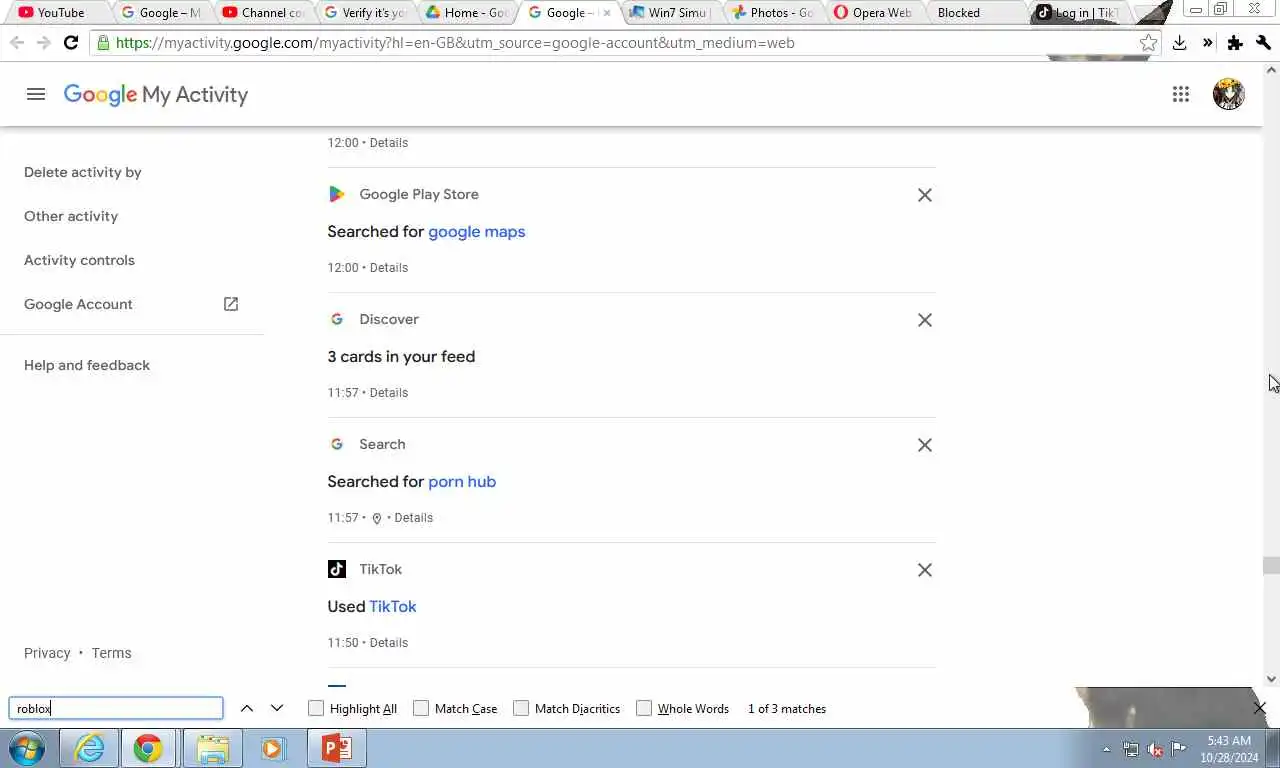Click the muted volume tray icon
The image size is (1280, 768).
pos(1155,749)
